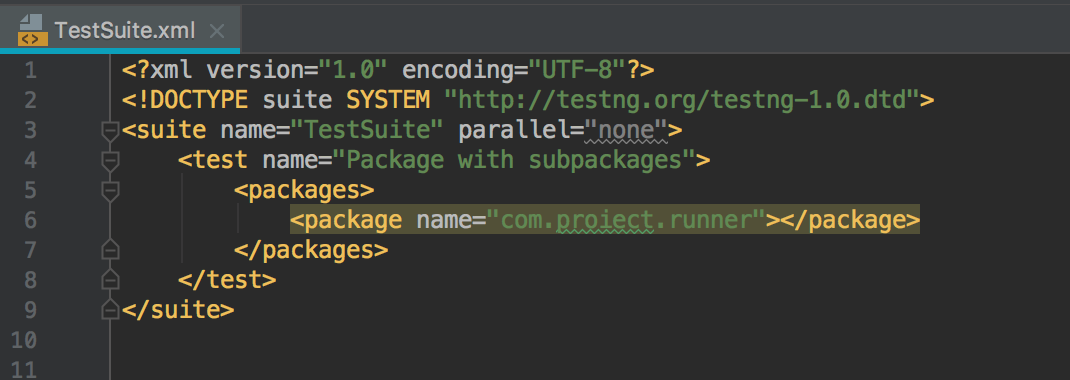Close the TestSuite.xml tab
The image size is (1070, 380).
pyautogui.click(x=216, y=31)
